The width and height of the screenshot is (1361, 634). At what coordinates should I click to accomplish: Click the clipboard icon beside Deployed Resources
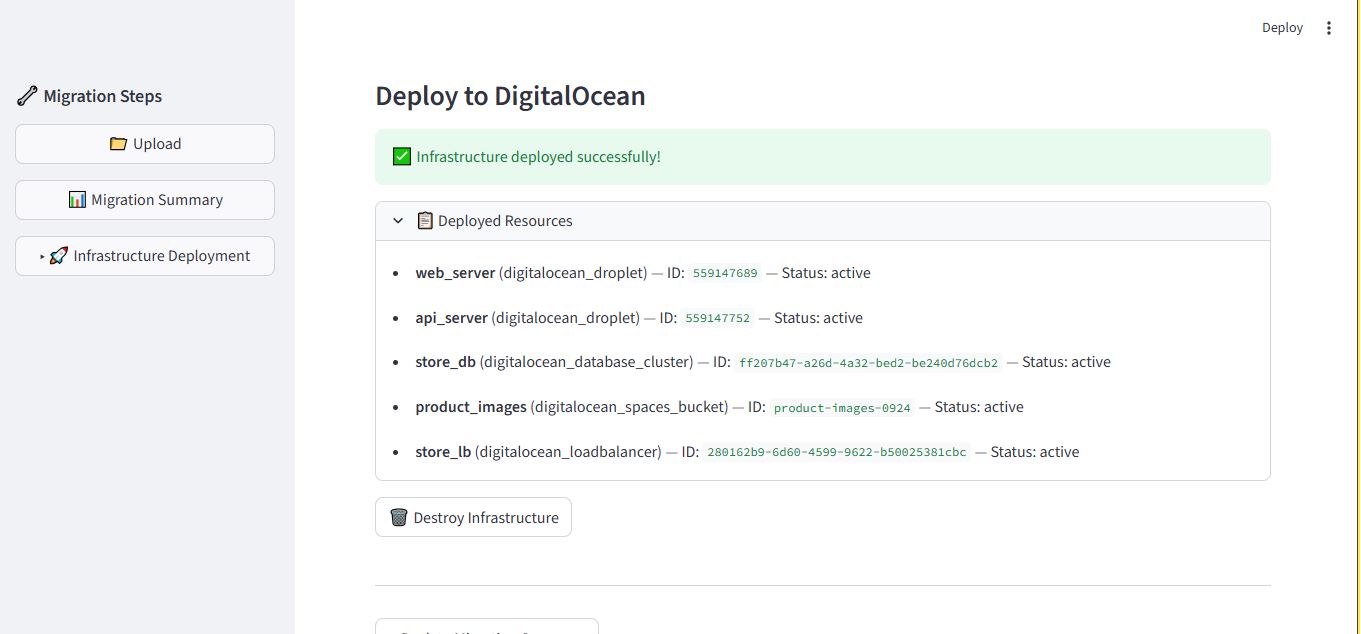tap(425, 221)
